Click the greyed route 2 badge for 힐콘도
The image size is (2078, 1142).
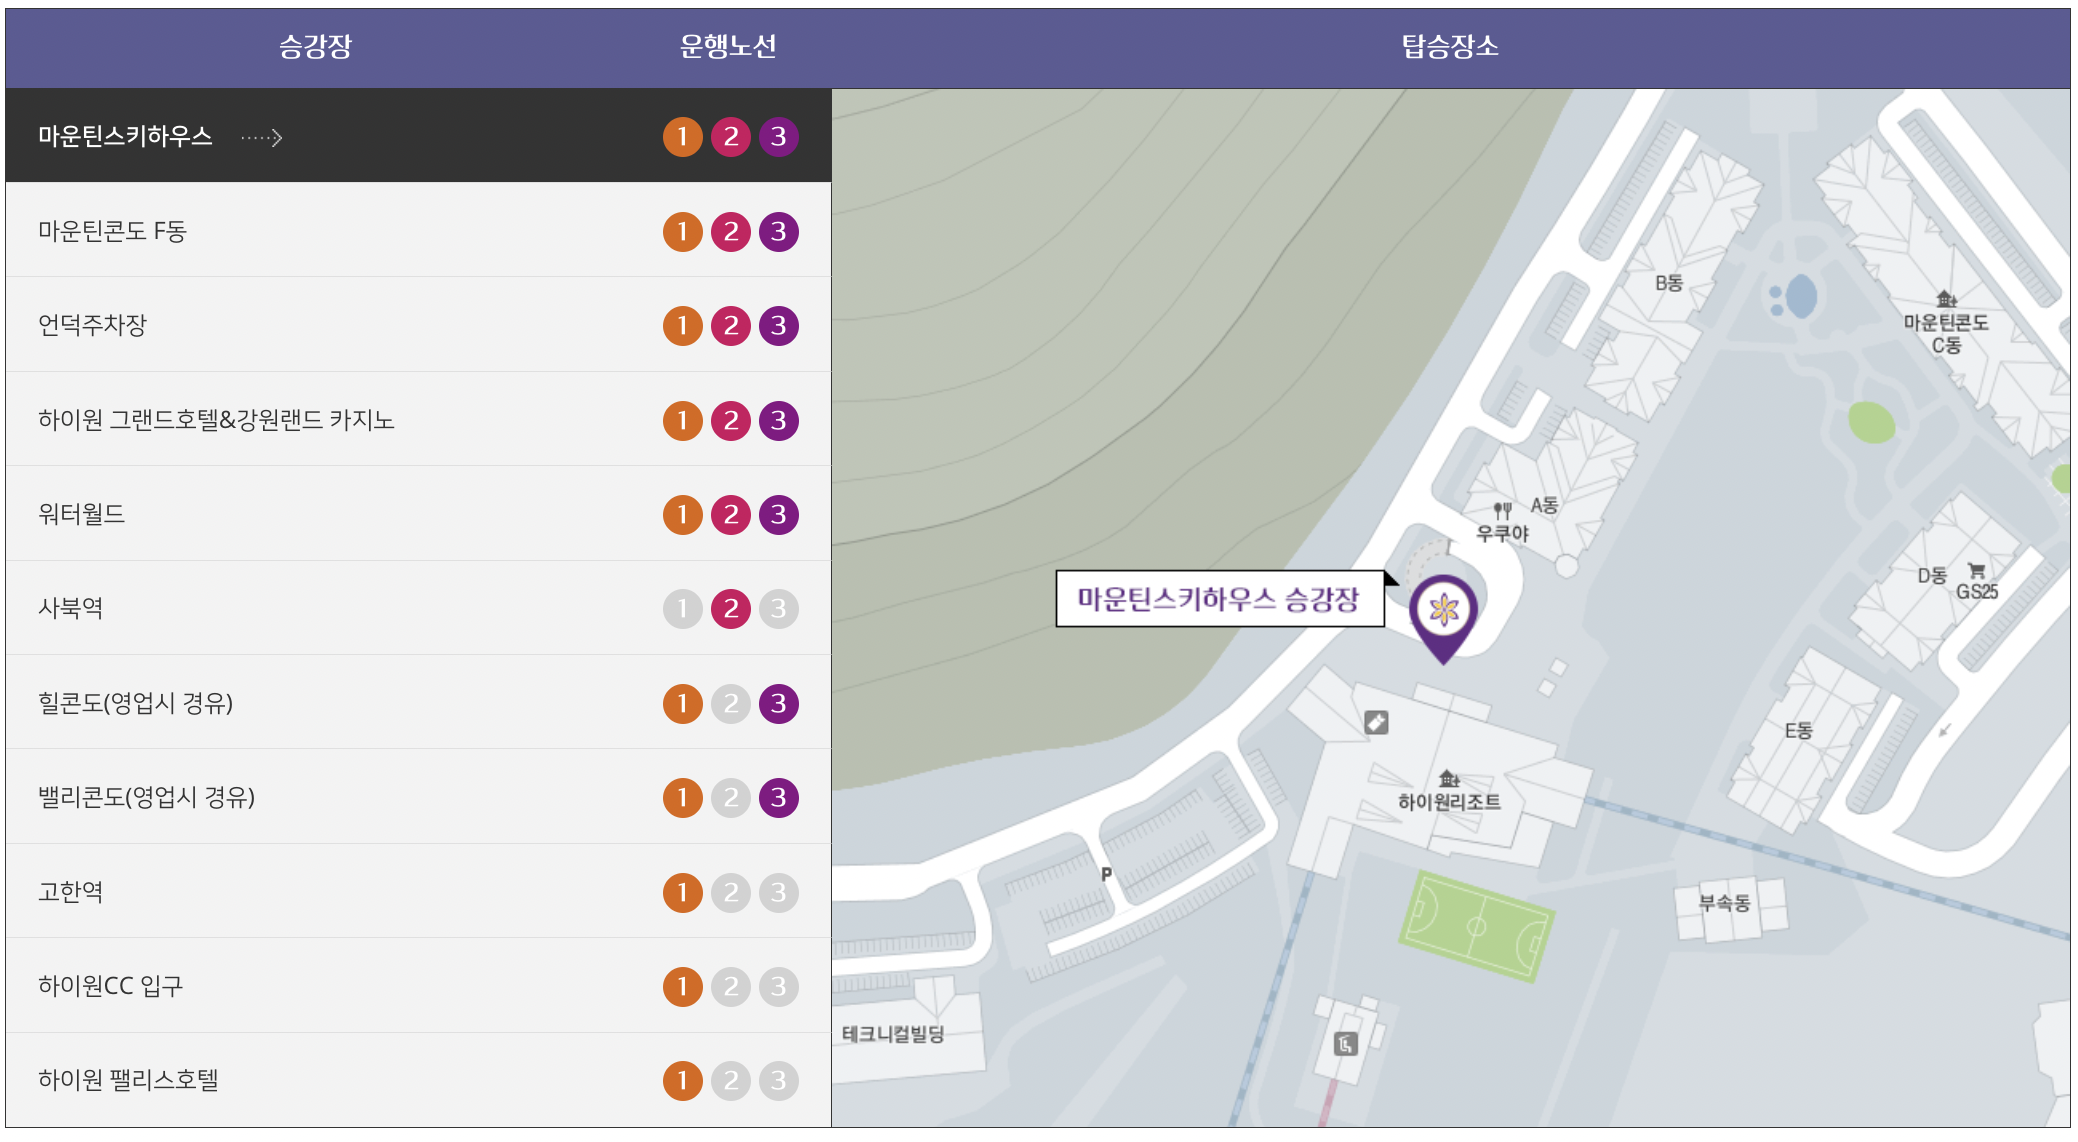(x=731, y=704)
